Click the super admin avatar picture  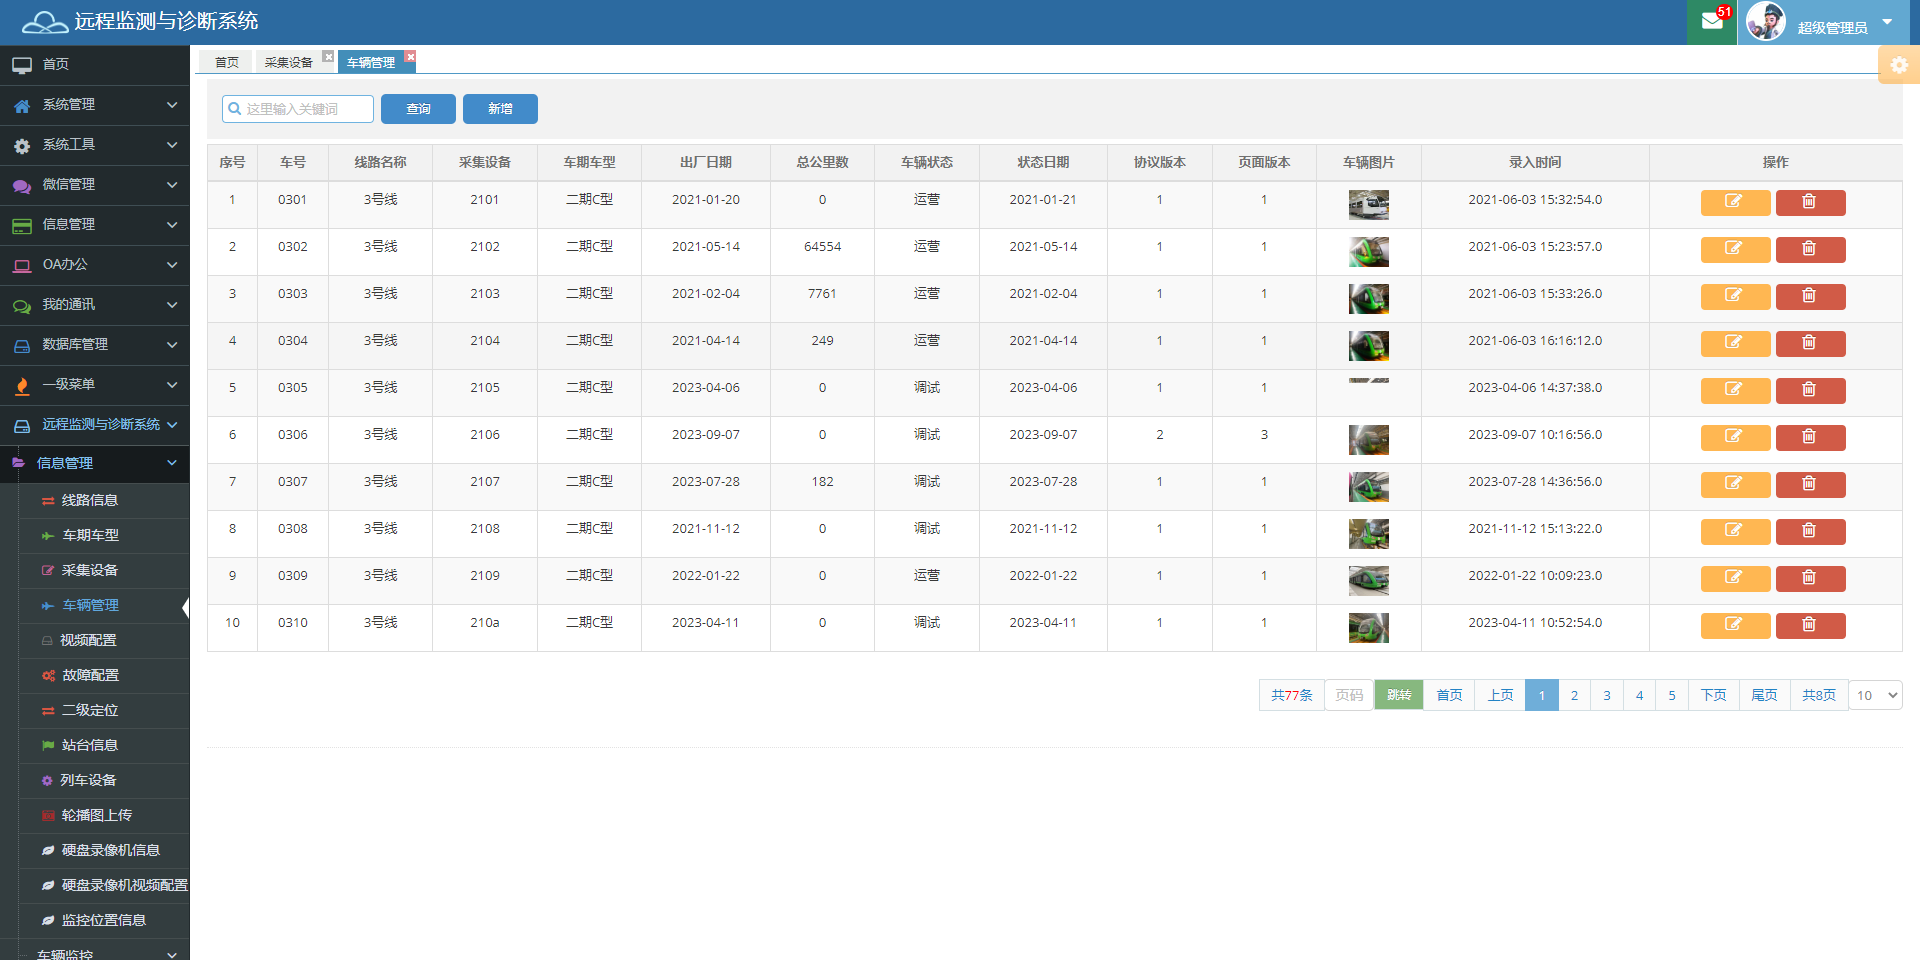coord(1766,21)
